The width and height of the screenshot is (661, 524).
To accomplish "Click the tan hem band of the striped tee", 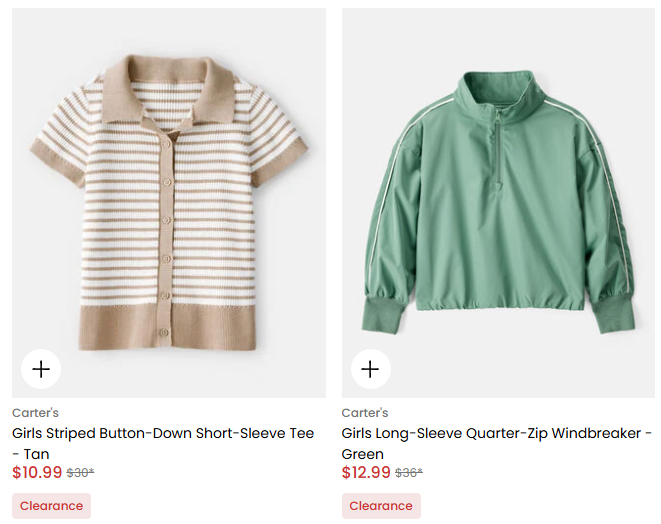I will coord(168,325).
